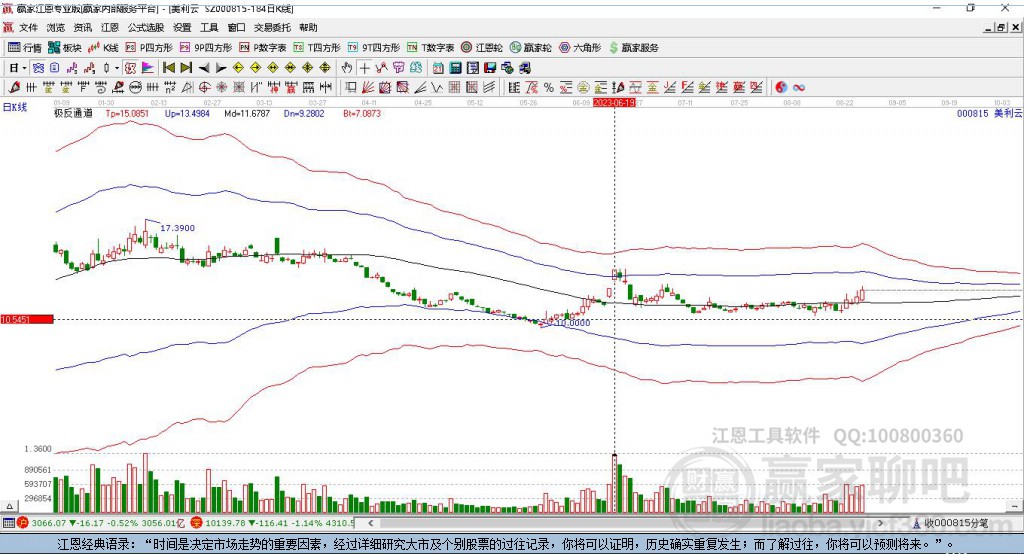The image size is (1024, 554).
Task: Click the 2023-06-19 date marker
Action: point(614,103)
